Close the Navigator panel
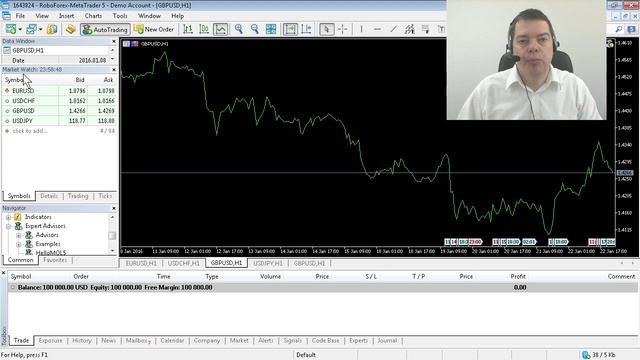 pos(114,208)
